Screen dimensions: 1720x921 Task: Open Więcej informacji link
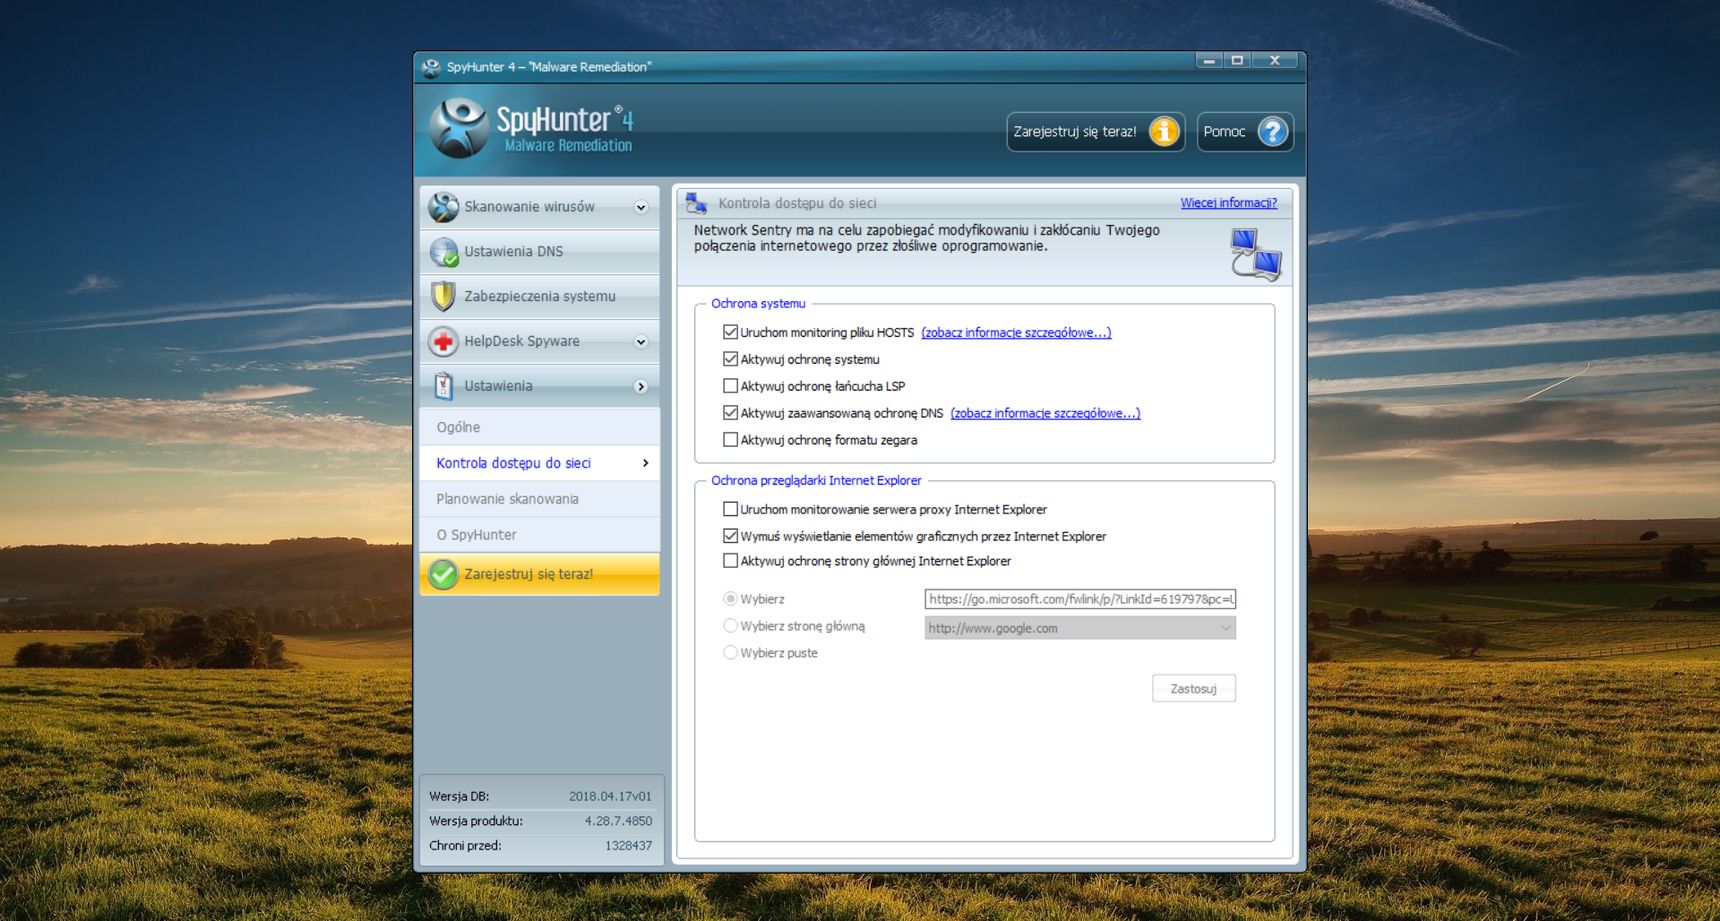[x=1229, y=203]
